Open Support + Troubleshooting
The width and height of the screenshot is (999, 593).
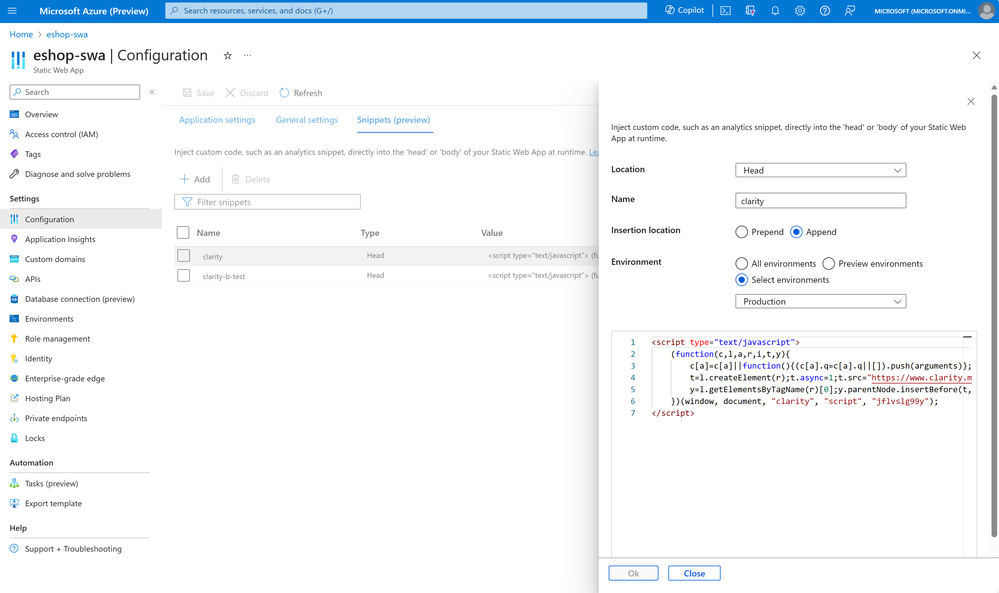(x=73, y=549)
